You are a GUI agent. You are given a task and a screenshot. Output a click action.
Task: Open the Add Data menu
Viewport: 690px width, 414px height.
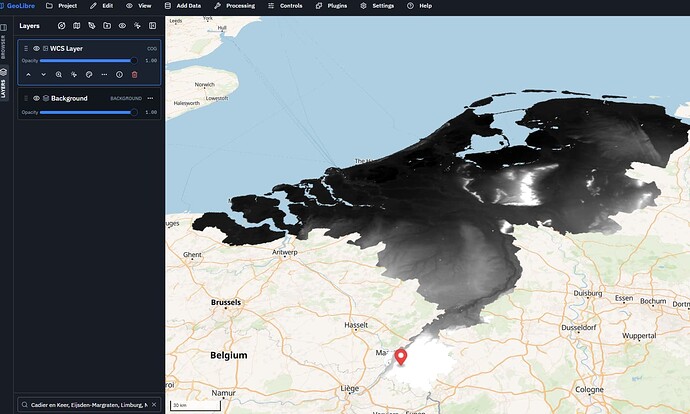click(x=183, y=6)
